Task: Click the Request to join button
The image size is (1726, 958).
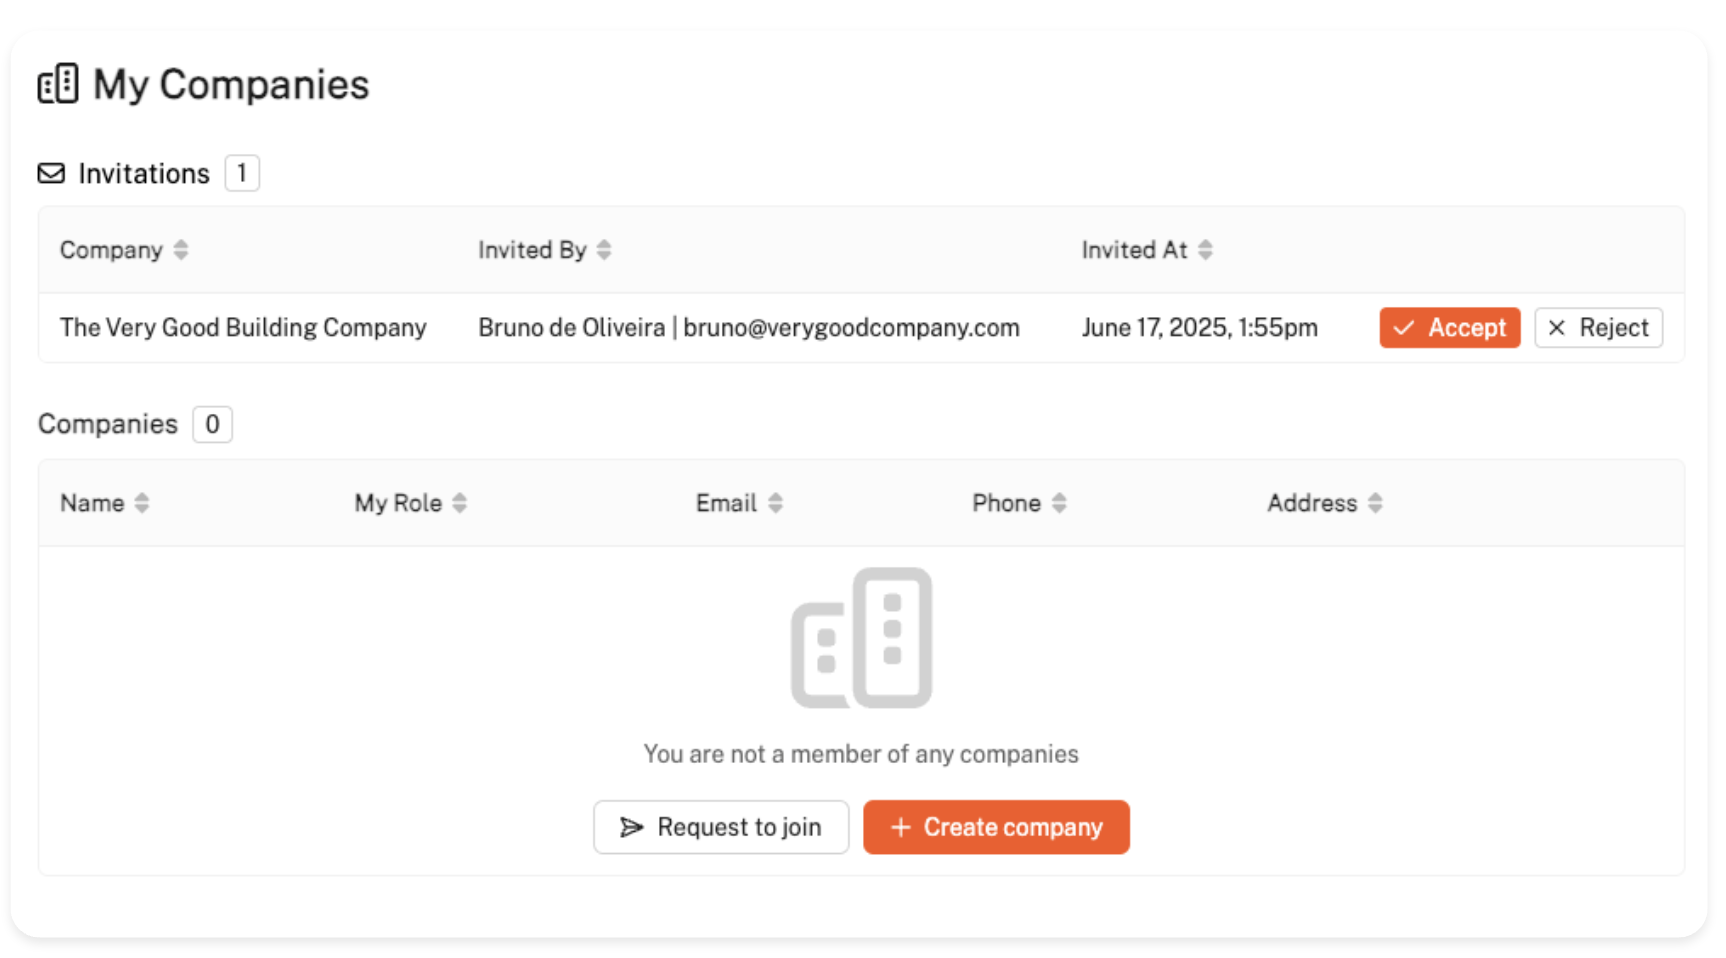Action: tap(721, 827)
